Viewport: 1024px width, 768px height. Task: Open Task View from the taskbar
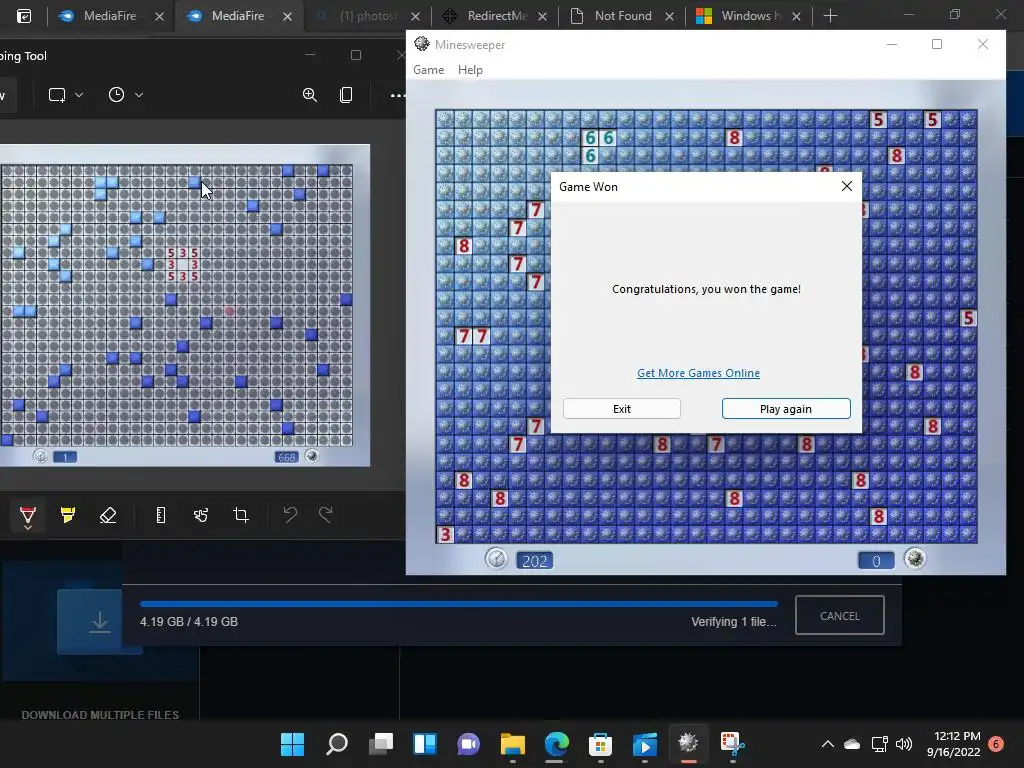[x=380, y=744]
